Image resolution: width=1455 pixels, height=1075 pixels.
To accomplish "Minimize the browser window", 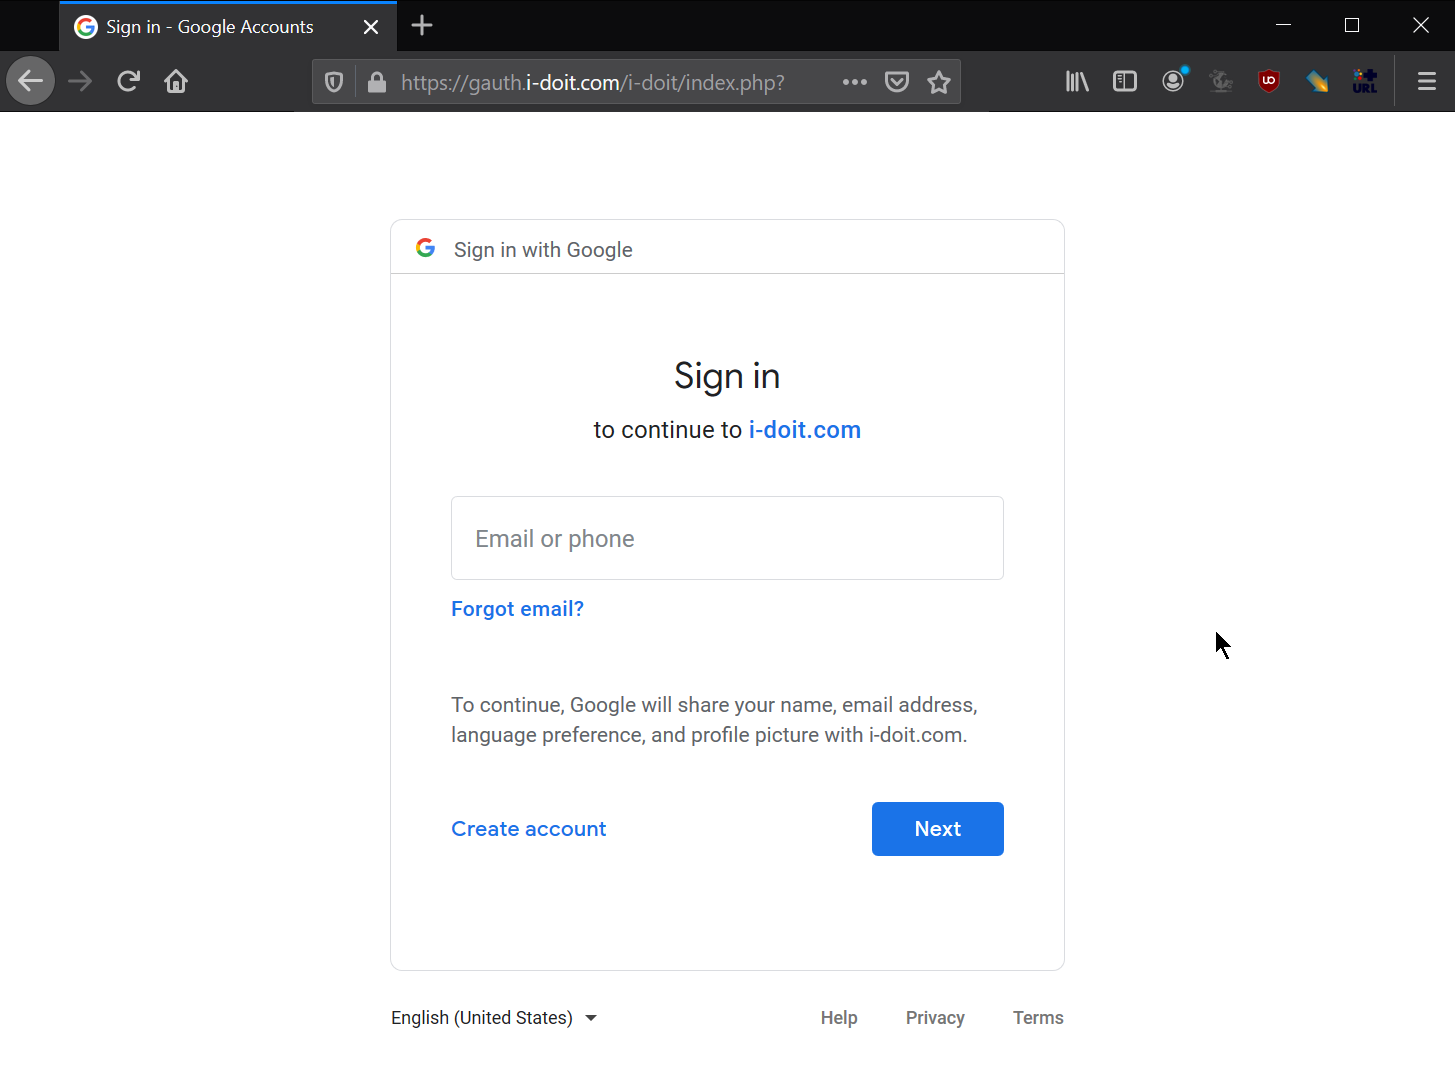I will [1284, 25].
